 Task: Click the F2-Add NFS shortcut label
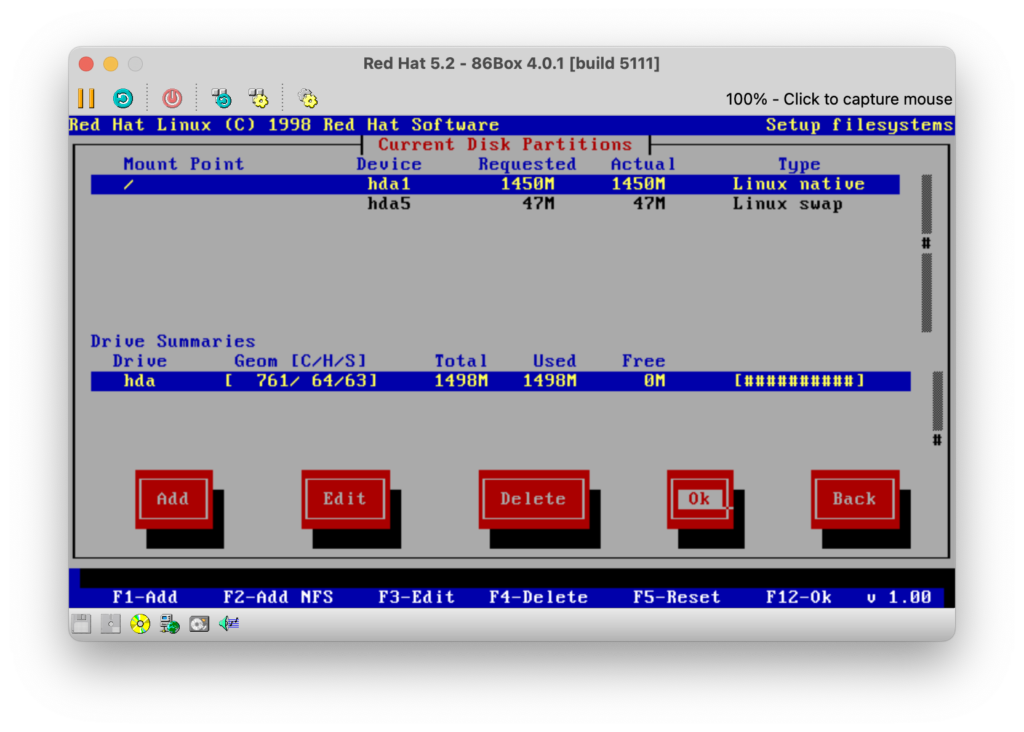278,597
